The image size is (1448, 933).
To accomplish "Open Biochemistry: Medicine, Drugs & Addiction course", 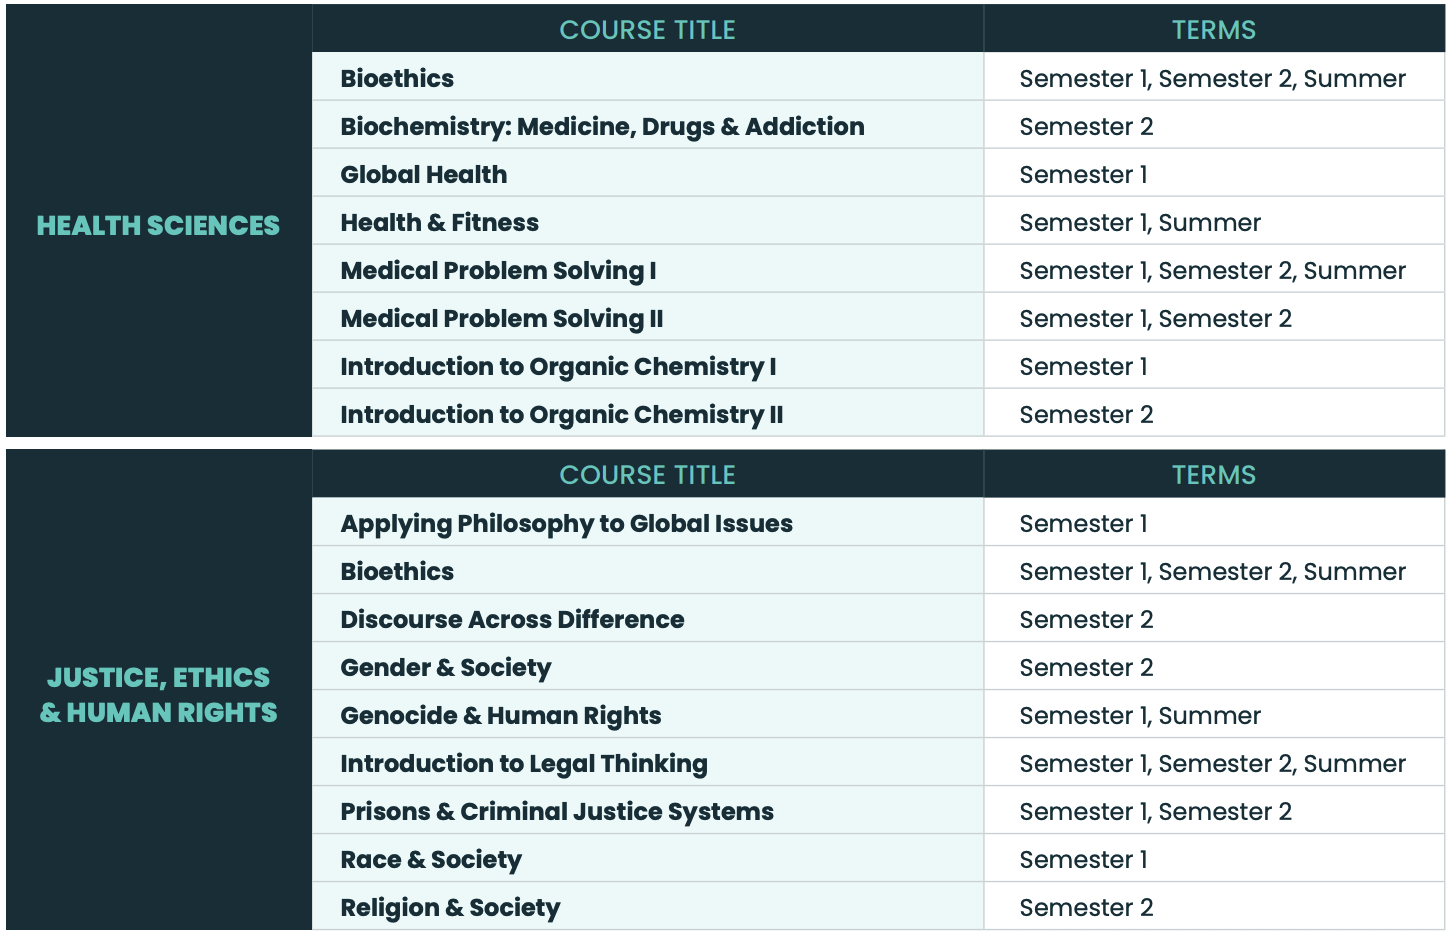I will pos(602,127).
